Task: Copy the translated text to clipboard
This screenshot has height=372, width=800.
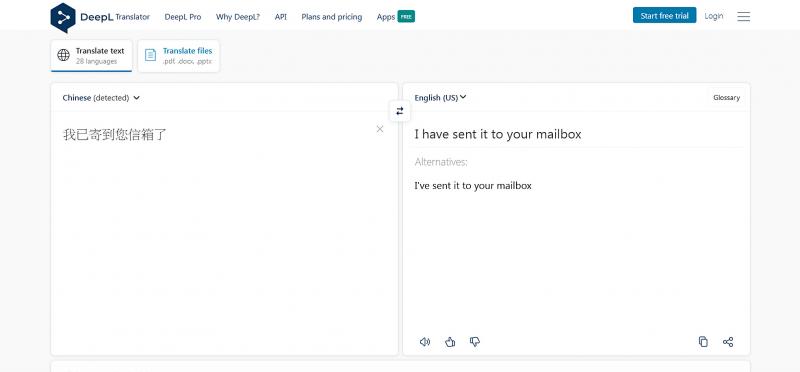Action: pos(703,342)
